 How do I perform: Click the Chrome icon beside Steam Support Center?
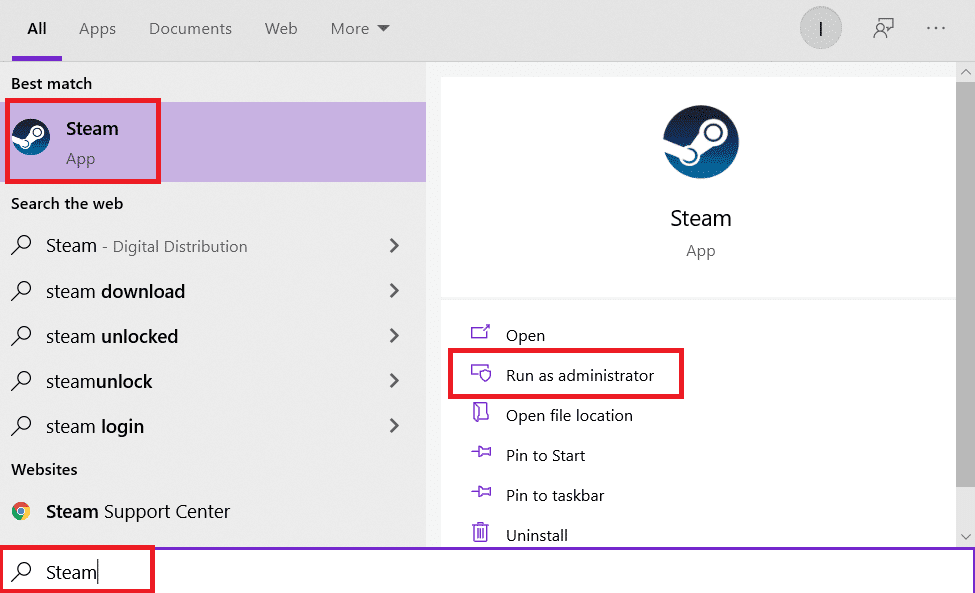[x=23, y=511]
